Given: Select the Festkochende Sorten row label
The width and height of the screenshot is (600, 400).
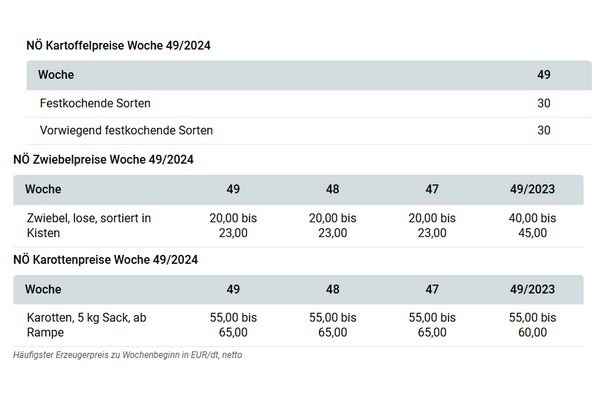Looking at the screenshot, I should click(x=95, y=103).
